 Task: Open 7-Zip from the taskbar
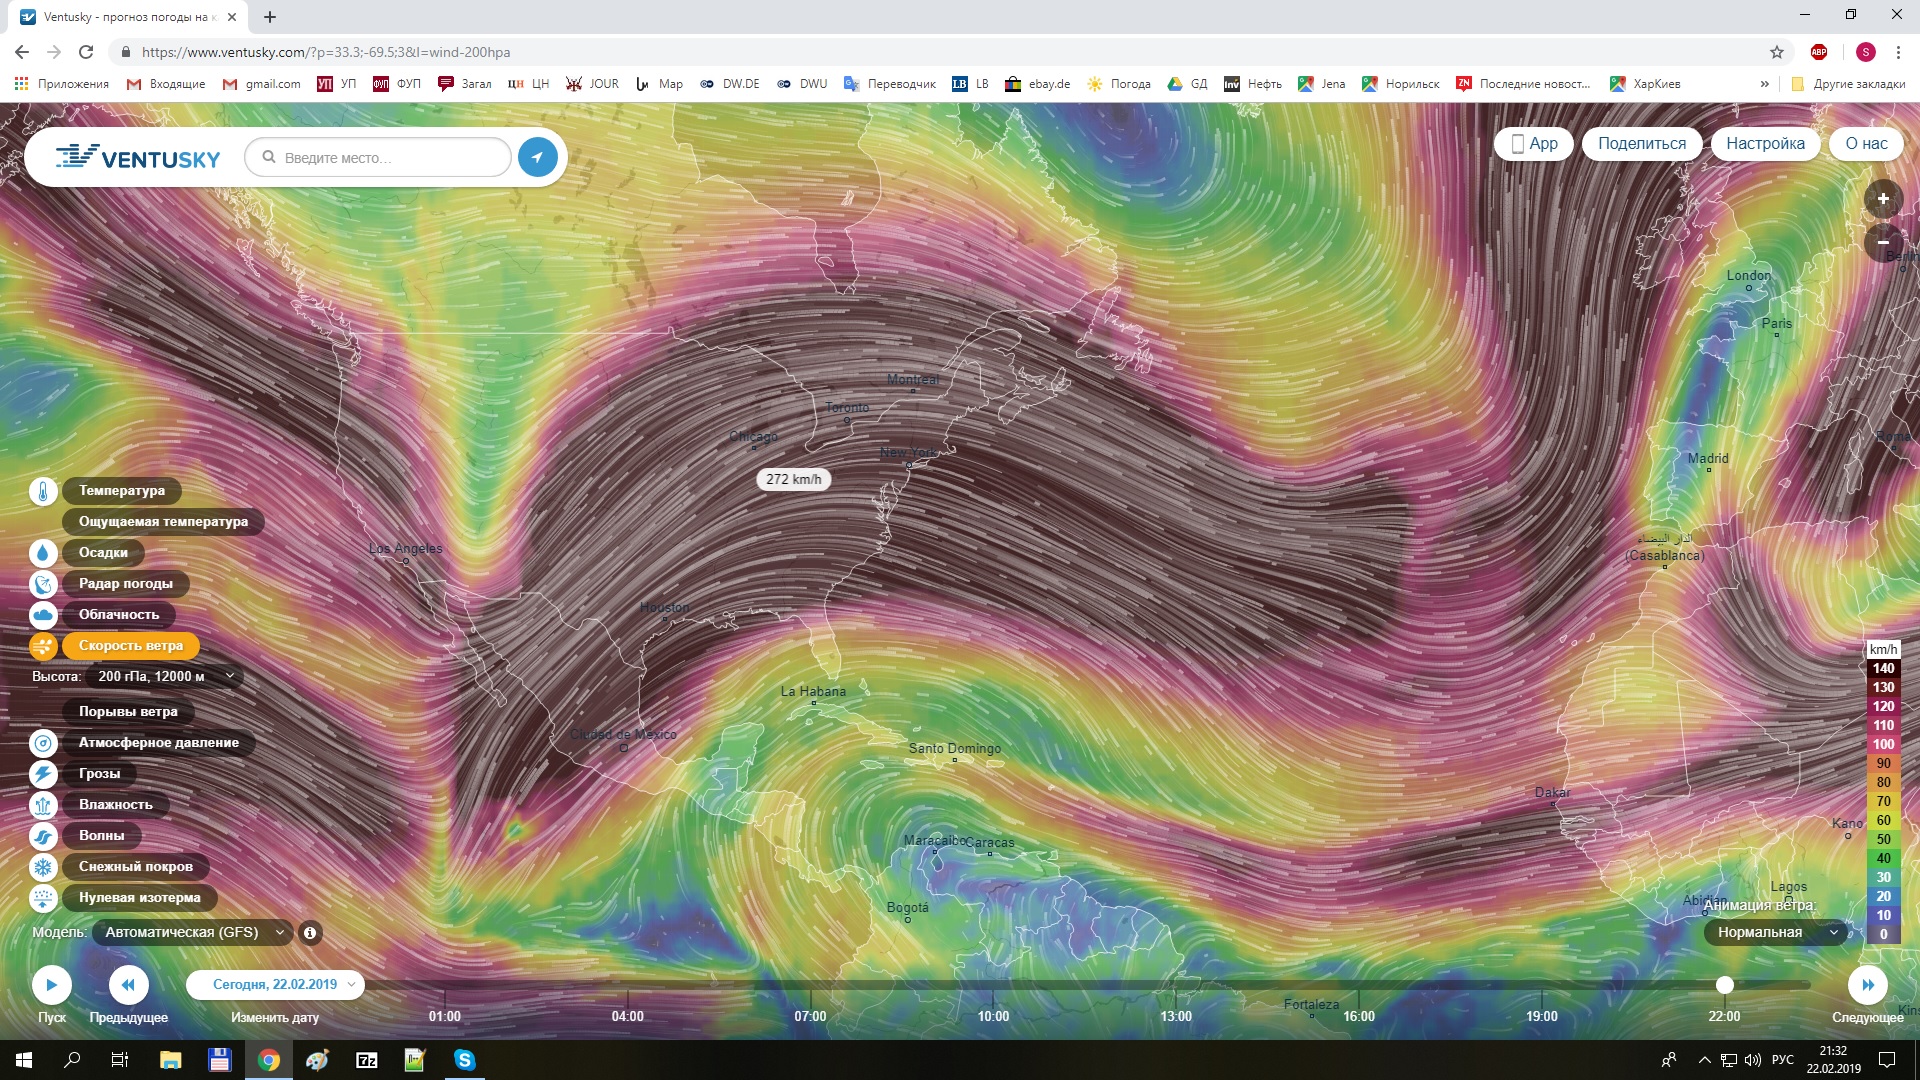pos(367,1060)
